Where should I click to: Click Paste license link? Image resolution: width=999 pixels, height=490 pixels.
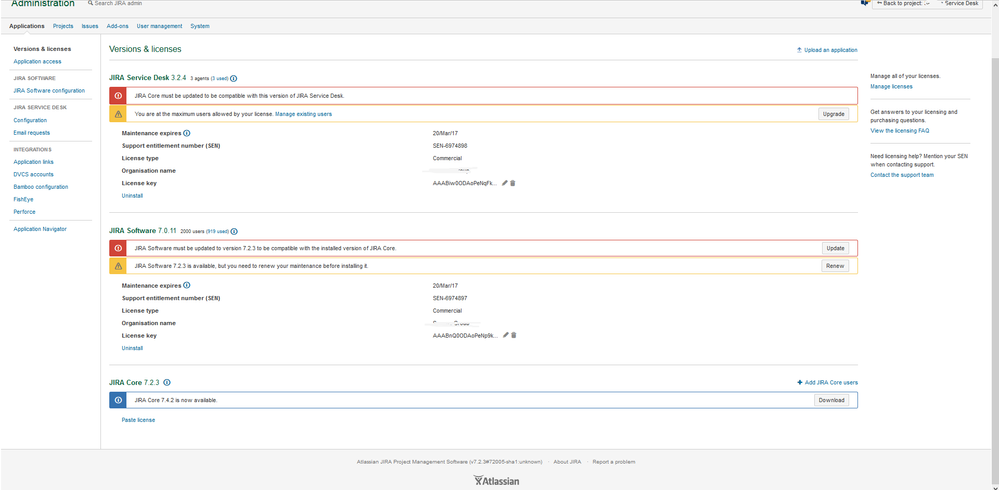click(x=138, y=420)
